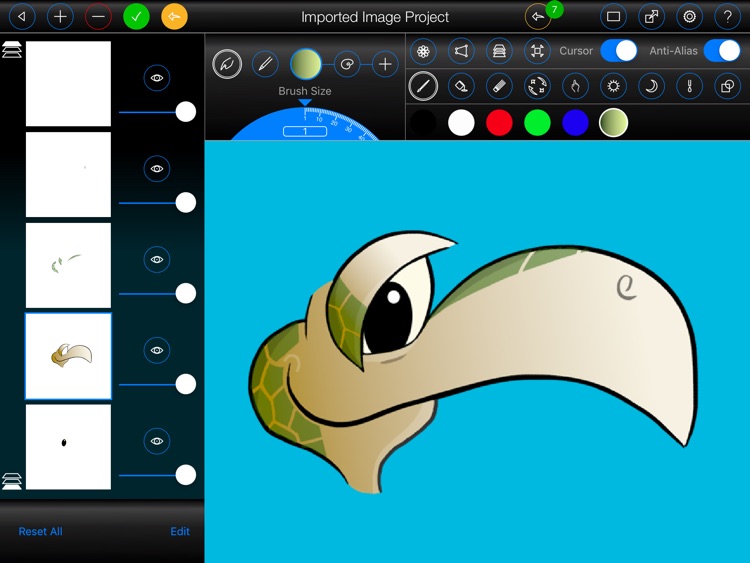The image size is (750, 563).
Task: Select the rotate arrows tool
Action: [x=537, y=86]
